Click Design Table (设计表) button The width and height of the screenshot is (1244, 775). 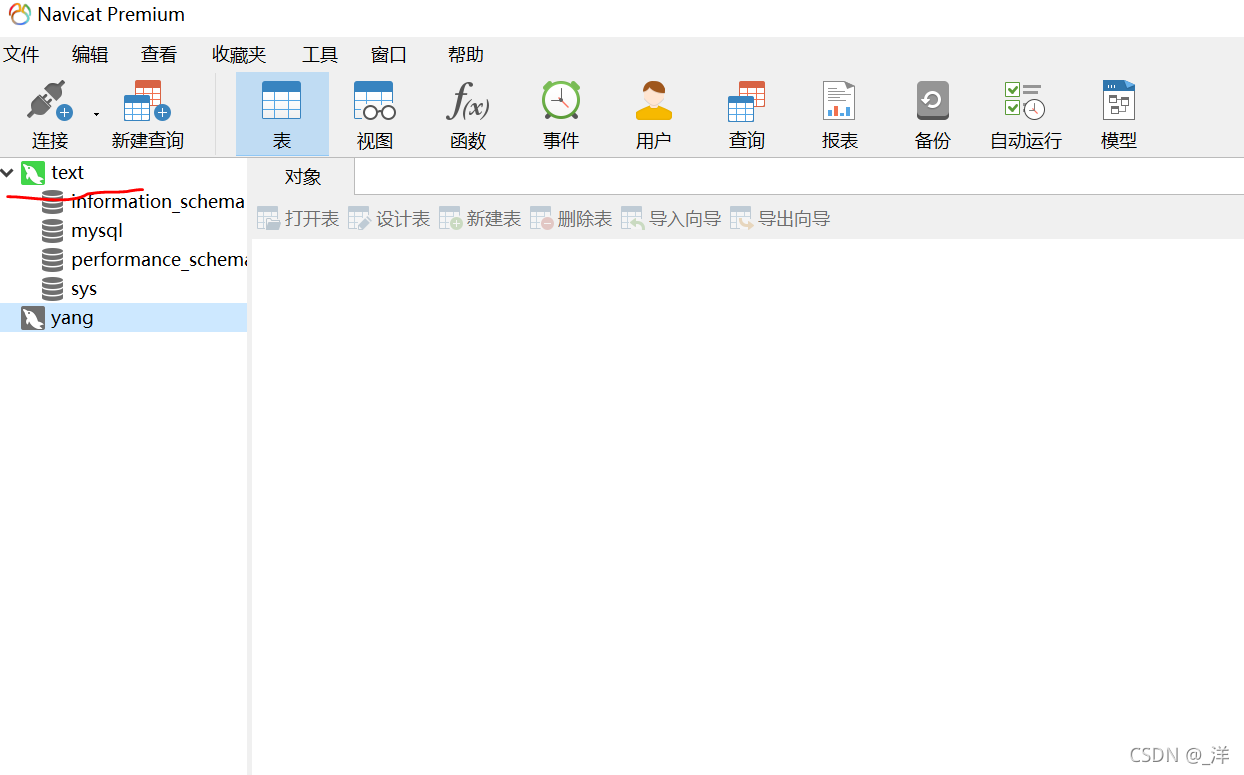[x=389, y=219]
